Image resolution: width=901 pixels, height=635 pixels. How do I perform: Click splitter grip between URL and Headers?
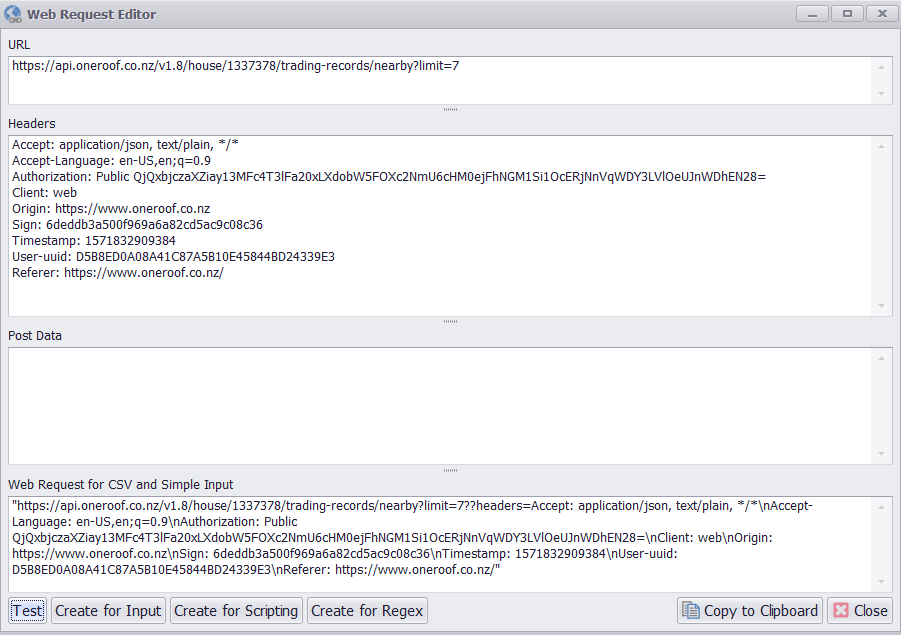coord(450,109)
